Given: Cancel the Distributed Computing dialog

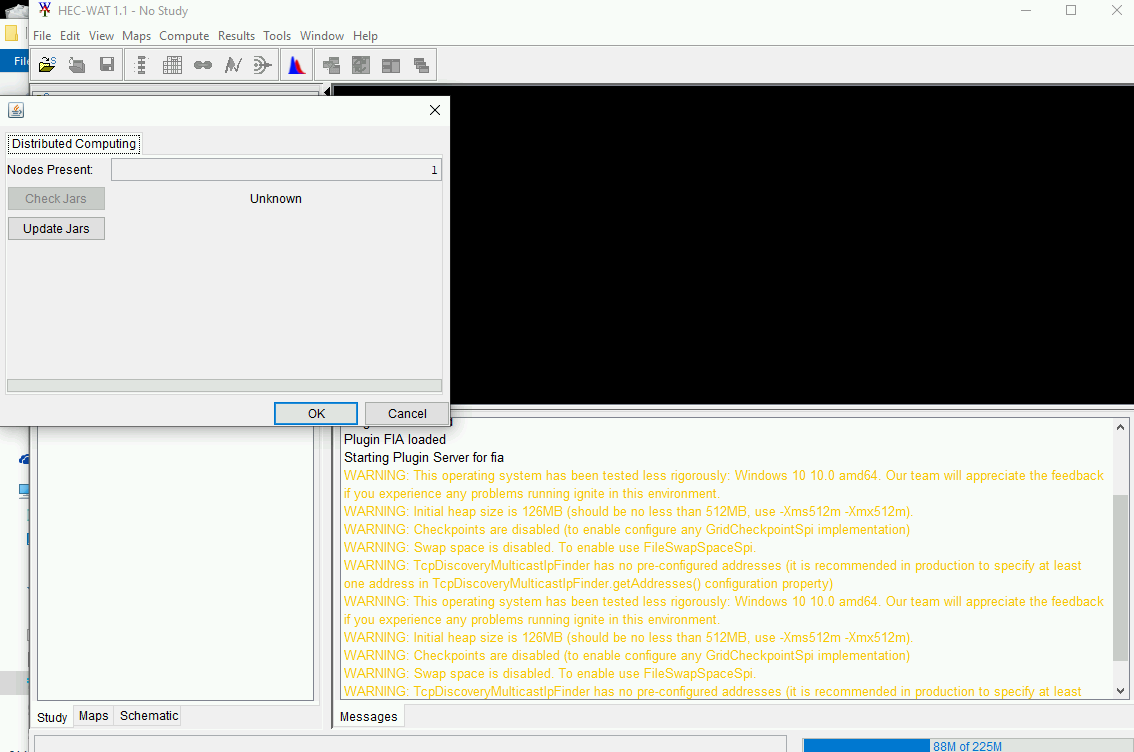Looking at the screenshot, I should pyautogui.click(x=406, y=413).
